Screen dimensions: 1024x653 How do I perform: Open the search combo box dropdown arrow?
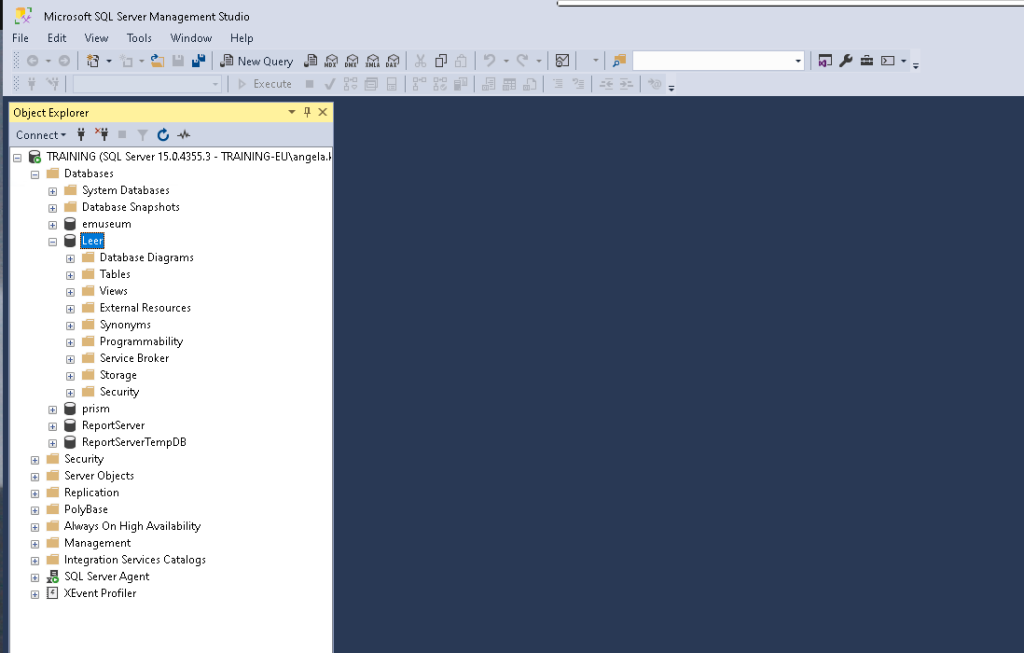[x=798, y=61]
